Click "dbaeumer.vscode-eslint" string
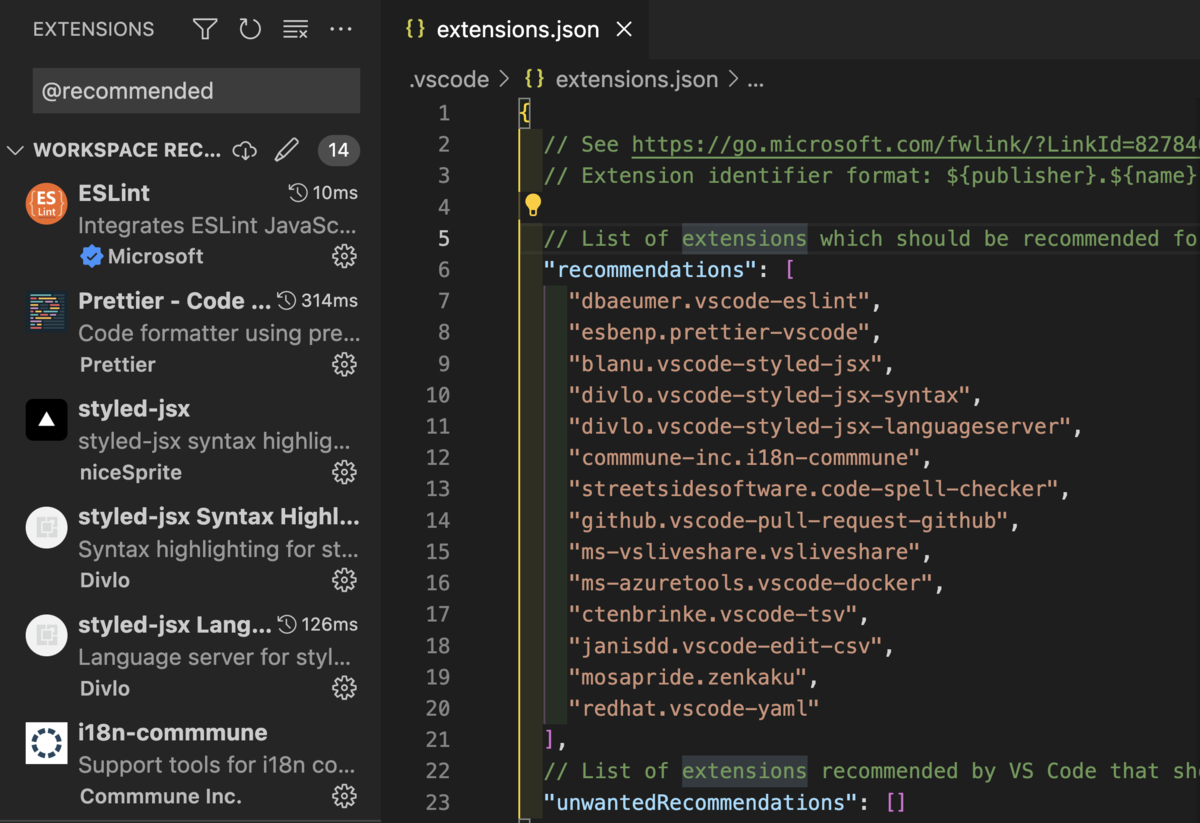 719,301
